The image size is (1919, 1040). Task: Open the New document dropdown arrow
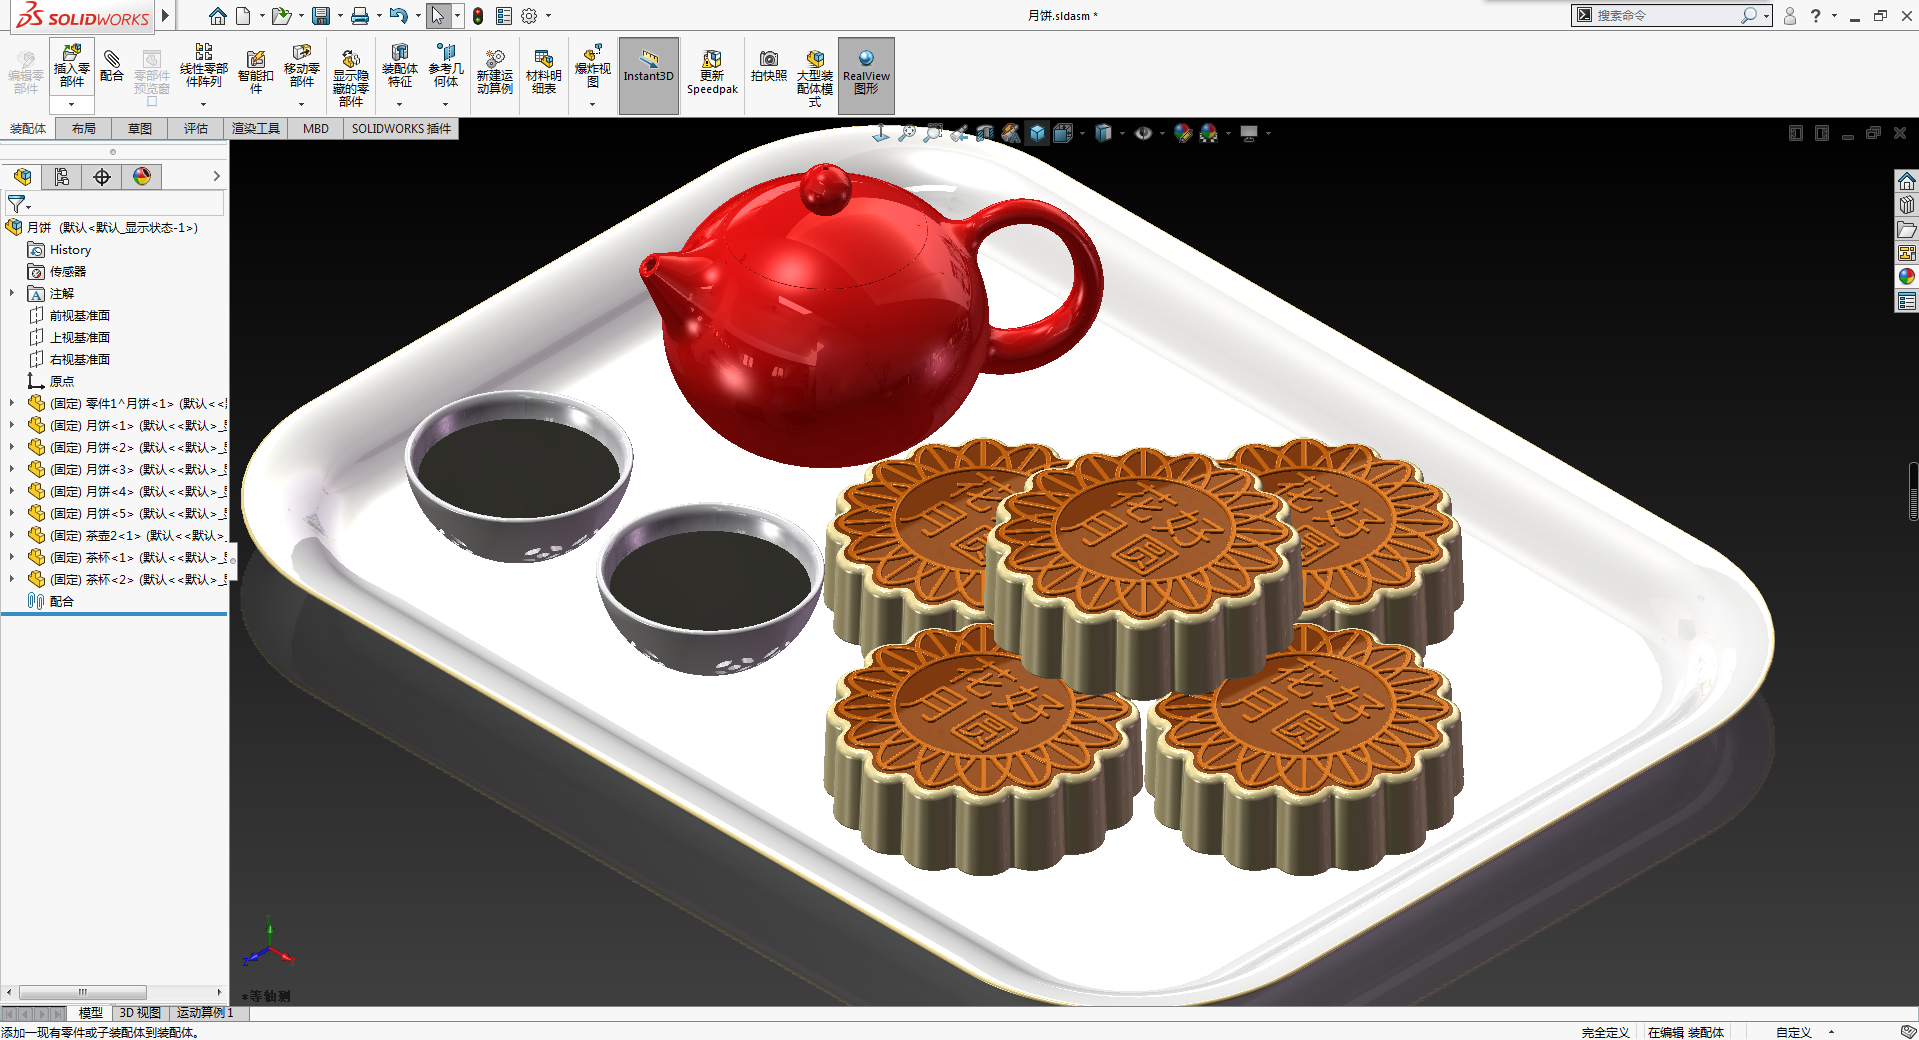coord(262,16)
